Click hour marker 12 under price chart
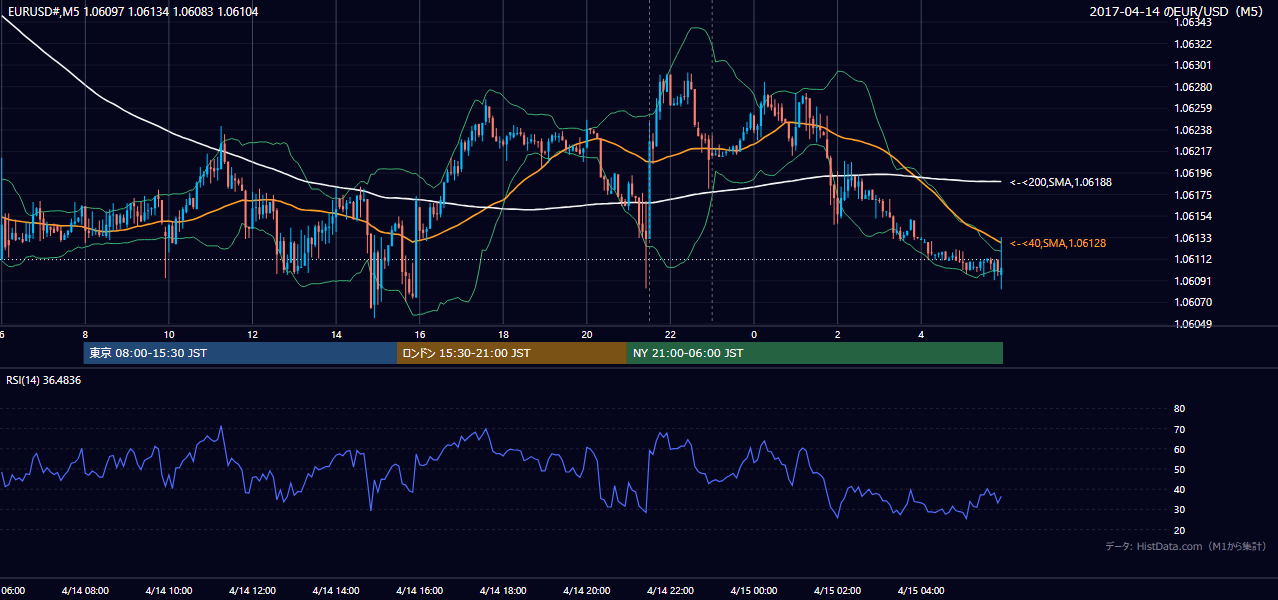 pos(253,335)
